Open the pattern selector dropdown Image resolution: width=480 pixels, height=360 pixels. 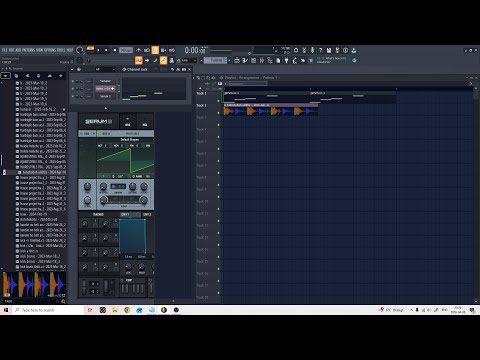click(215, 60)
